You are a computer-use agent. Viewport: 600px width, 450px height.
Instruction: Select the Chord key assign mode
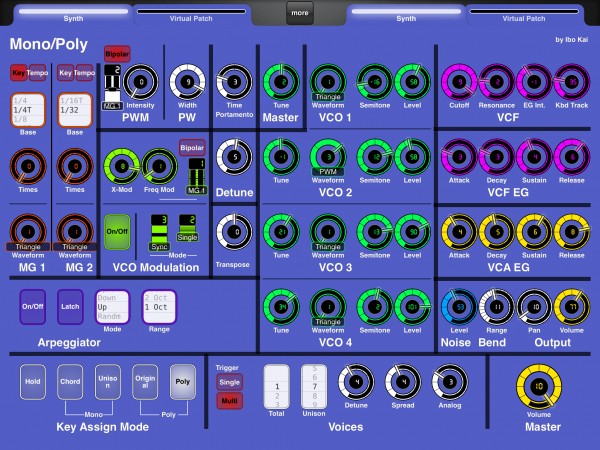pyautogui.click(x=70, y=382)
